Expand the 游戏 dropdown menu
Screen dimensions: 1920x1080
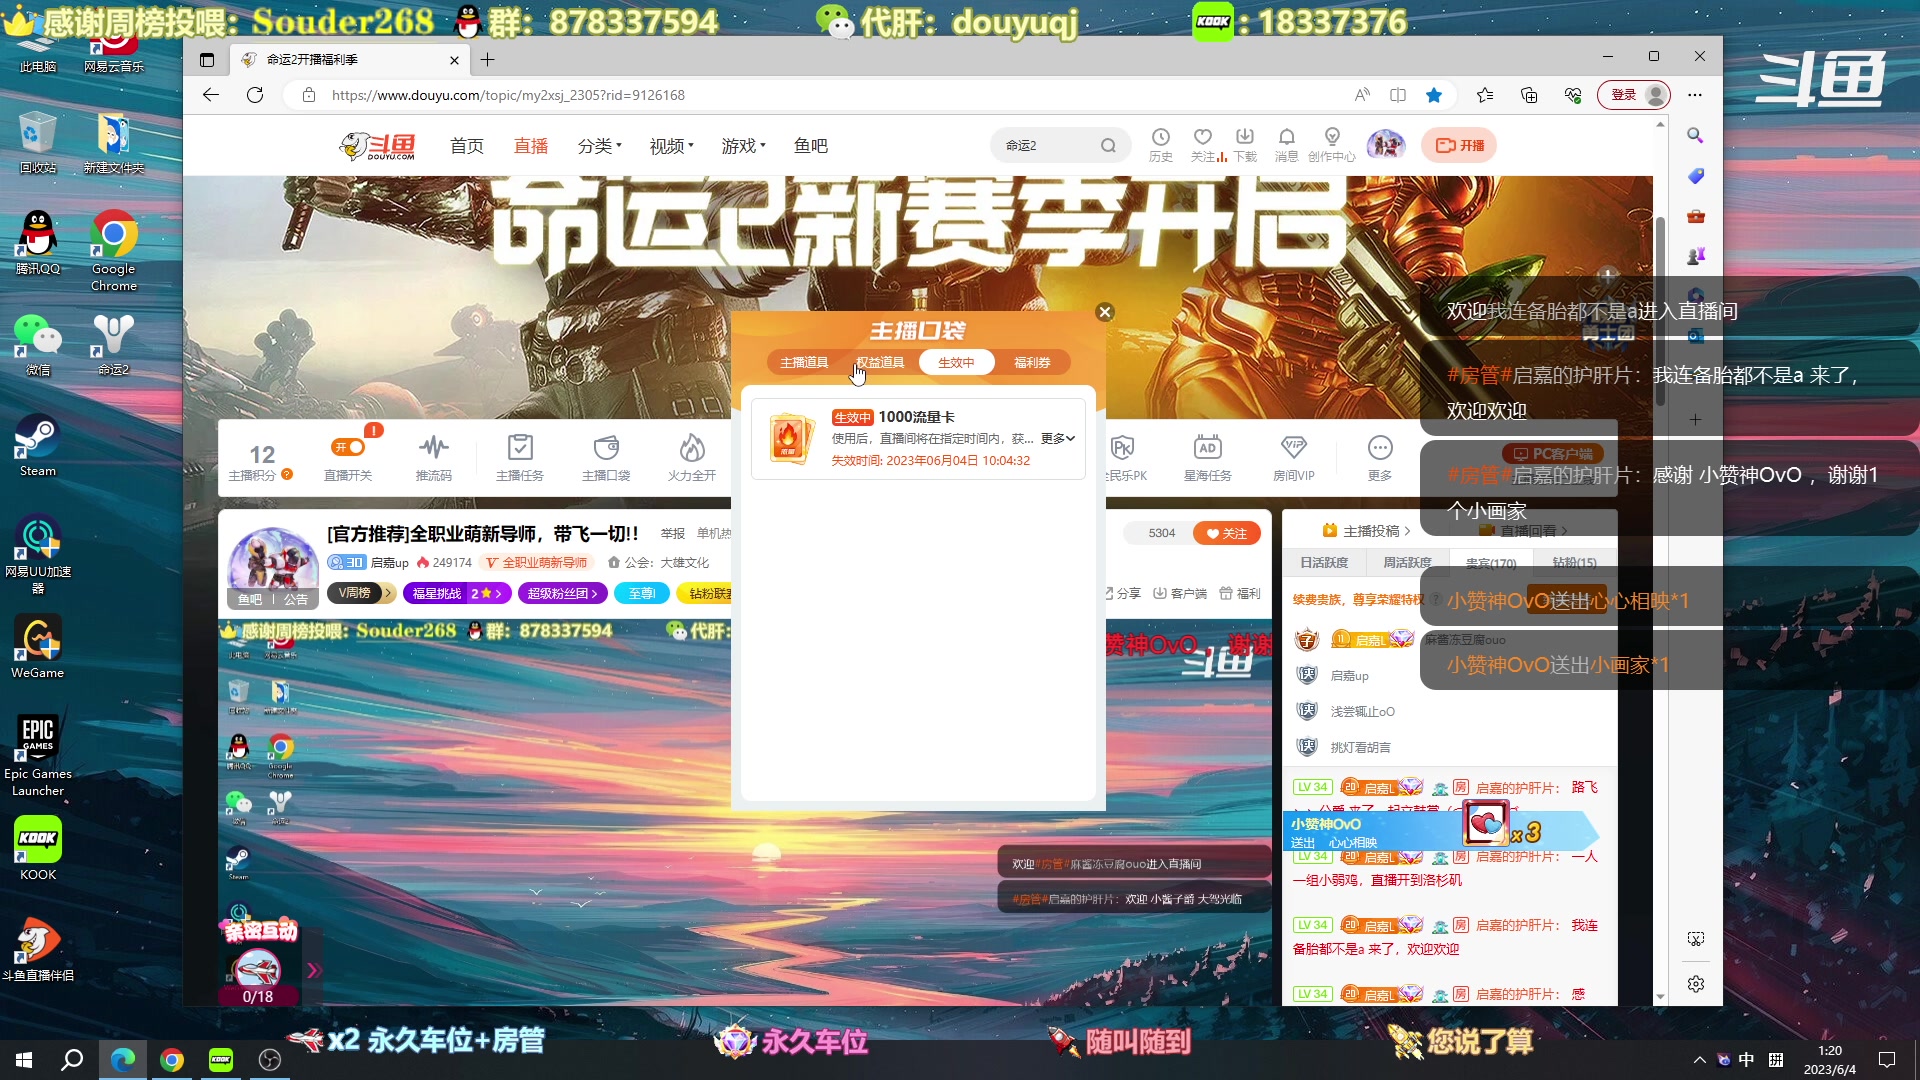tap(744, 146)
